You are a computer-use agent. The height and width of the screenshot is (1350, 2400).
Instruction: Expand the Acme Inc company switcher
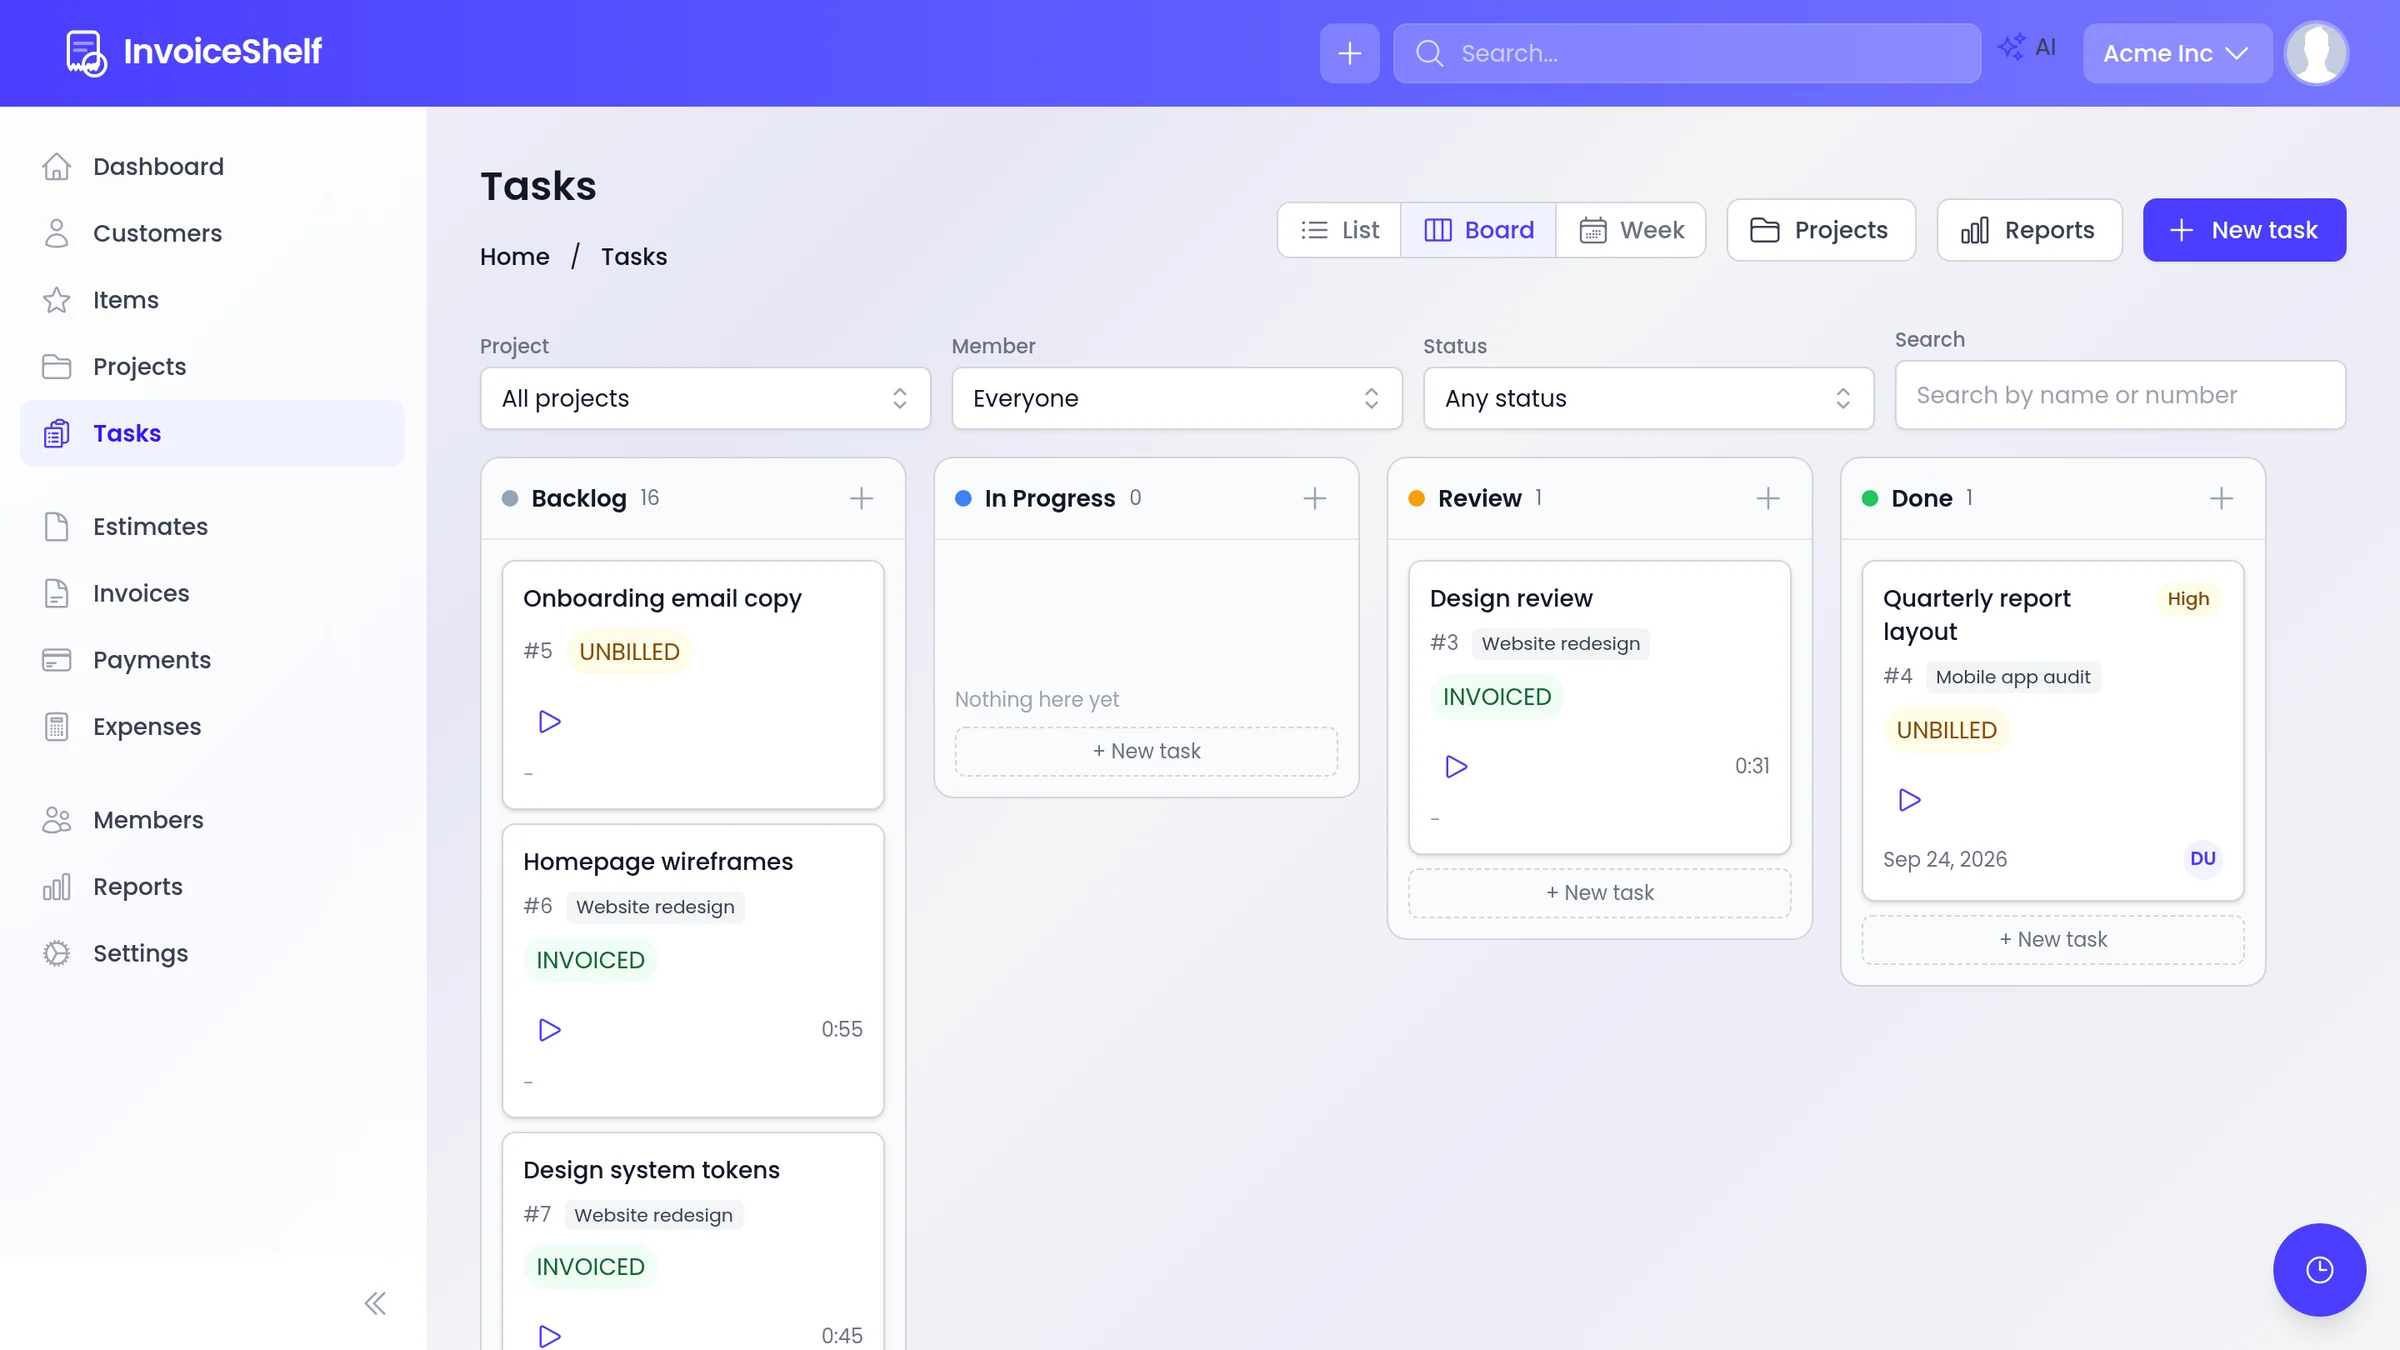(x=2177, y=53)
